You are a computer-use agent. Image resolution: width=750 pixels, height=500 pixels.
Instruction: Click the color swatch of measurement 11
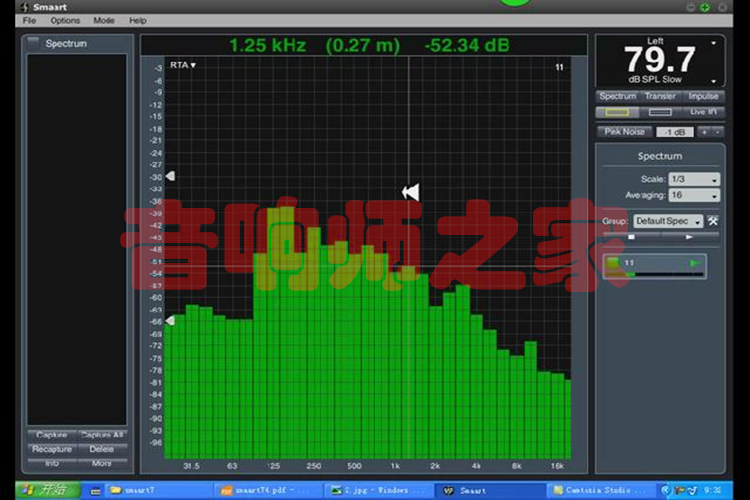(x=613, y=263)
